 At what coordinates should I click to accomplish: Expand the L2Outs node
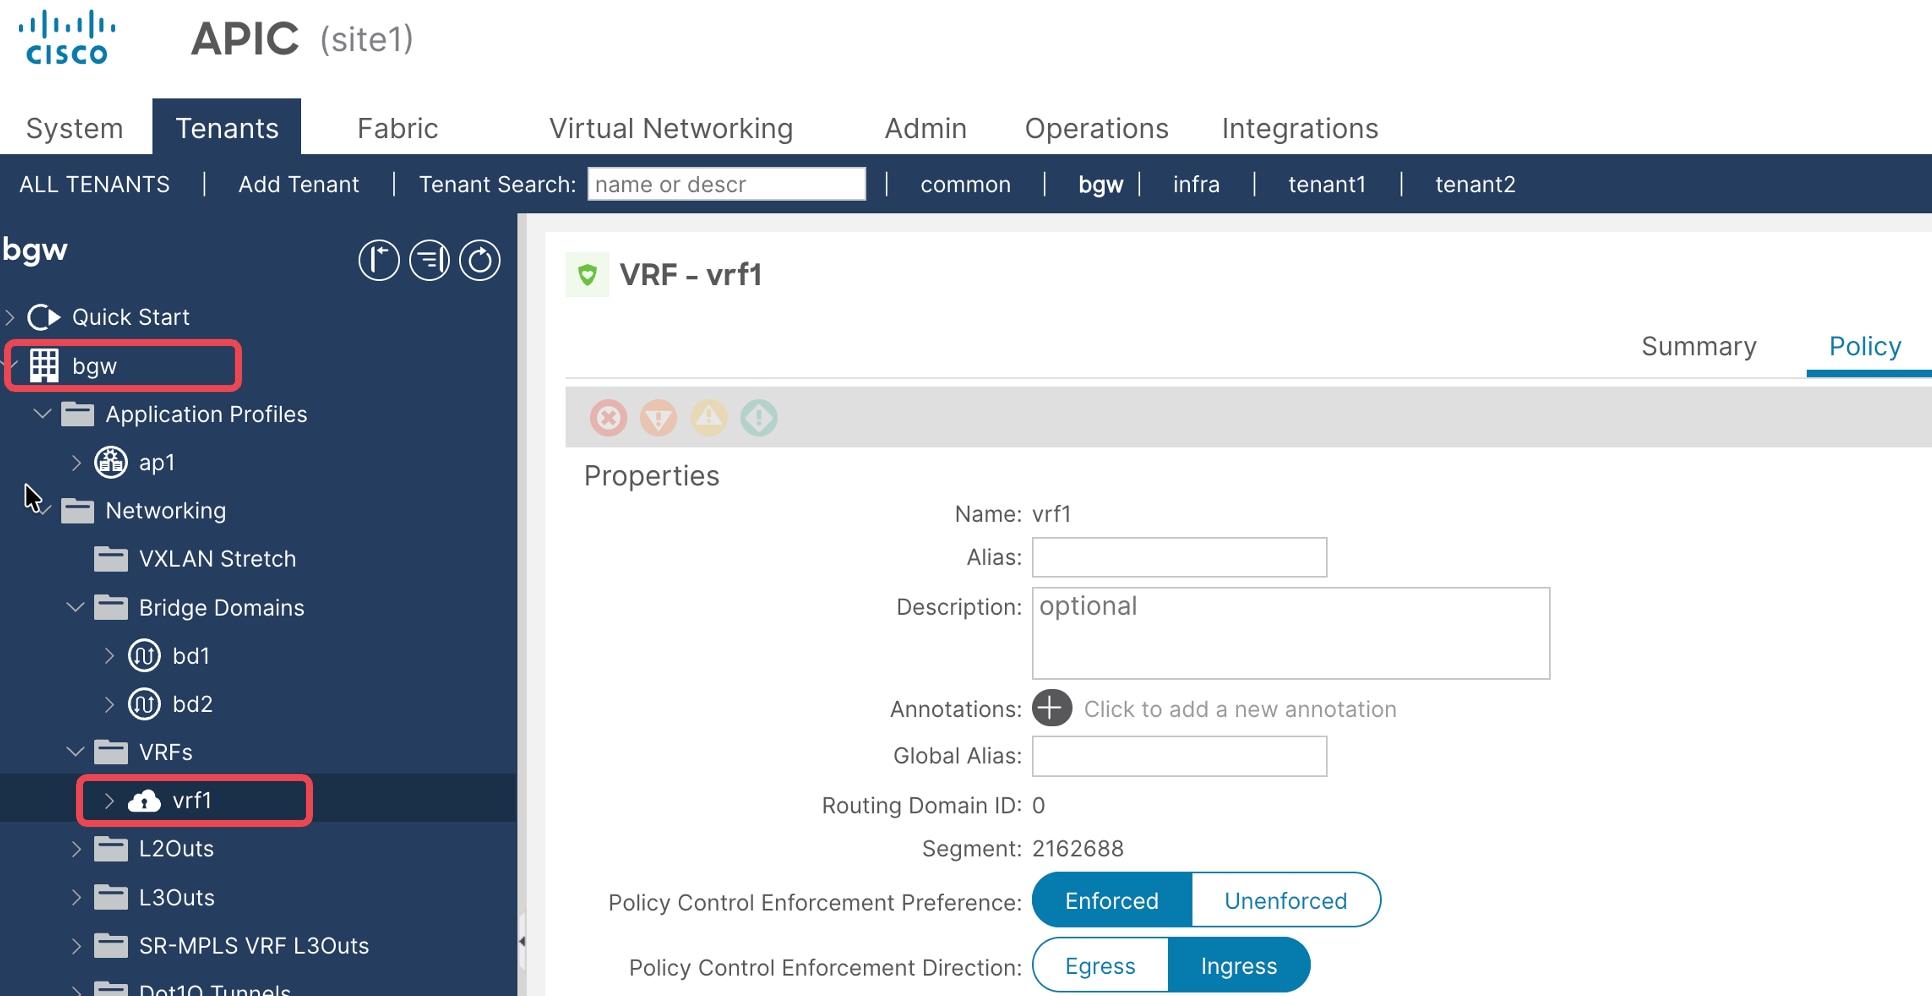coord(76,849)
